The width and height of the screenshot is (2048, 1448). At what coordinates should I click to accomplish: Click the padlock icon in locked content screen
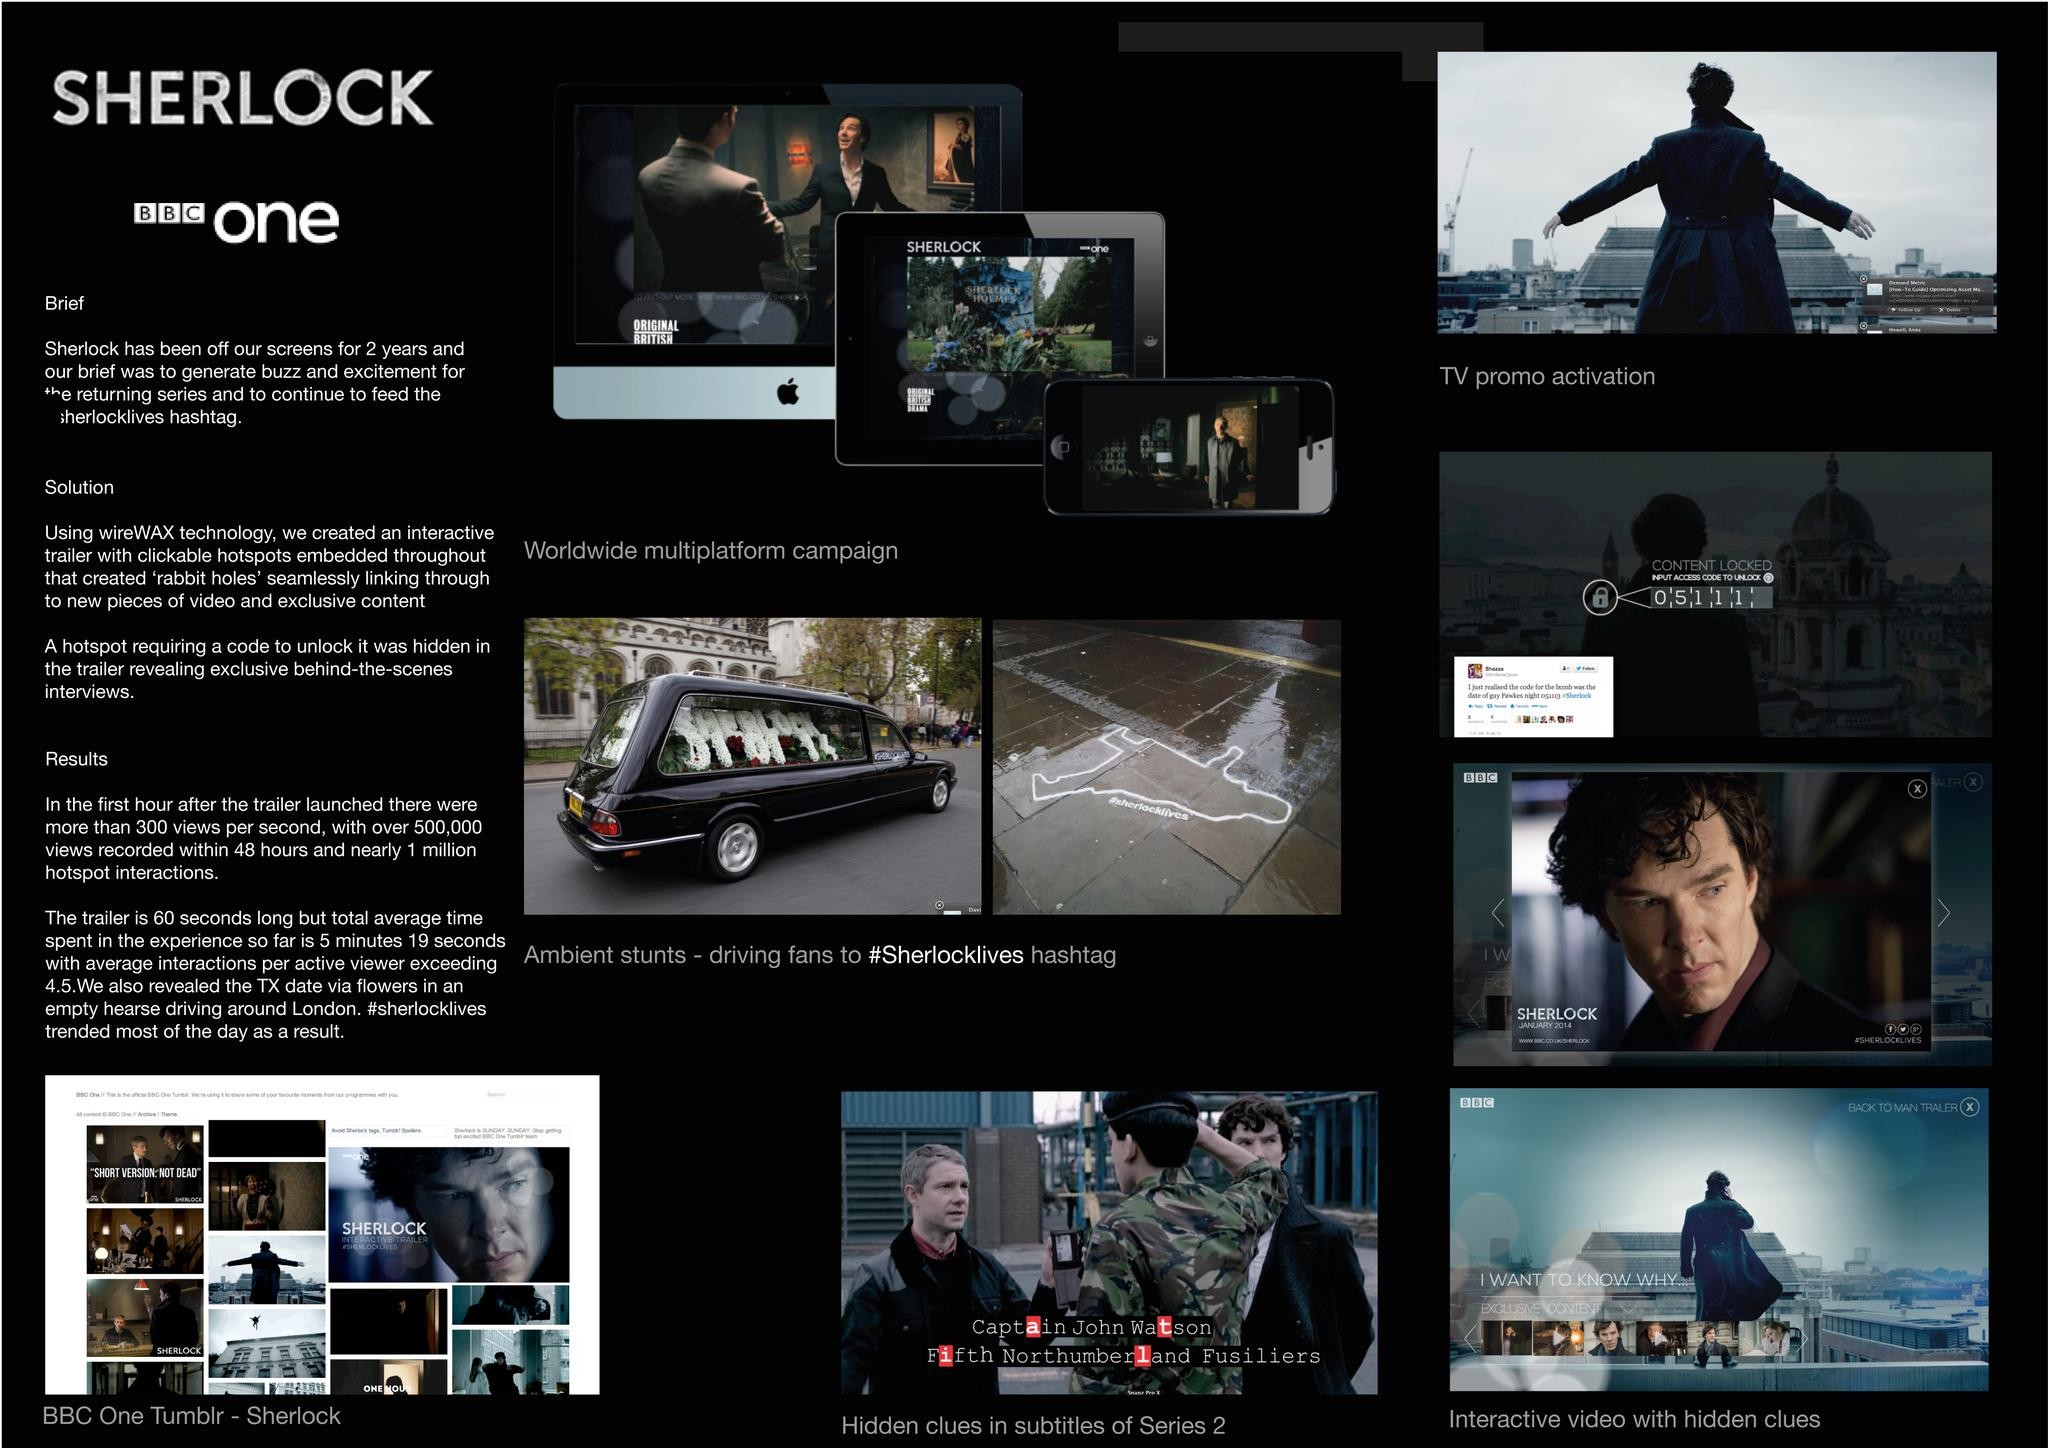1600,598
